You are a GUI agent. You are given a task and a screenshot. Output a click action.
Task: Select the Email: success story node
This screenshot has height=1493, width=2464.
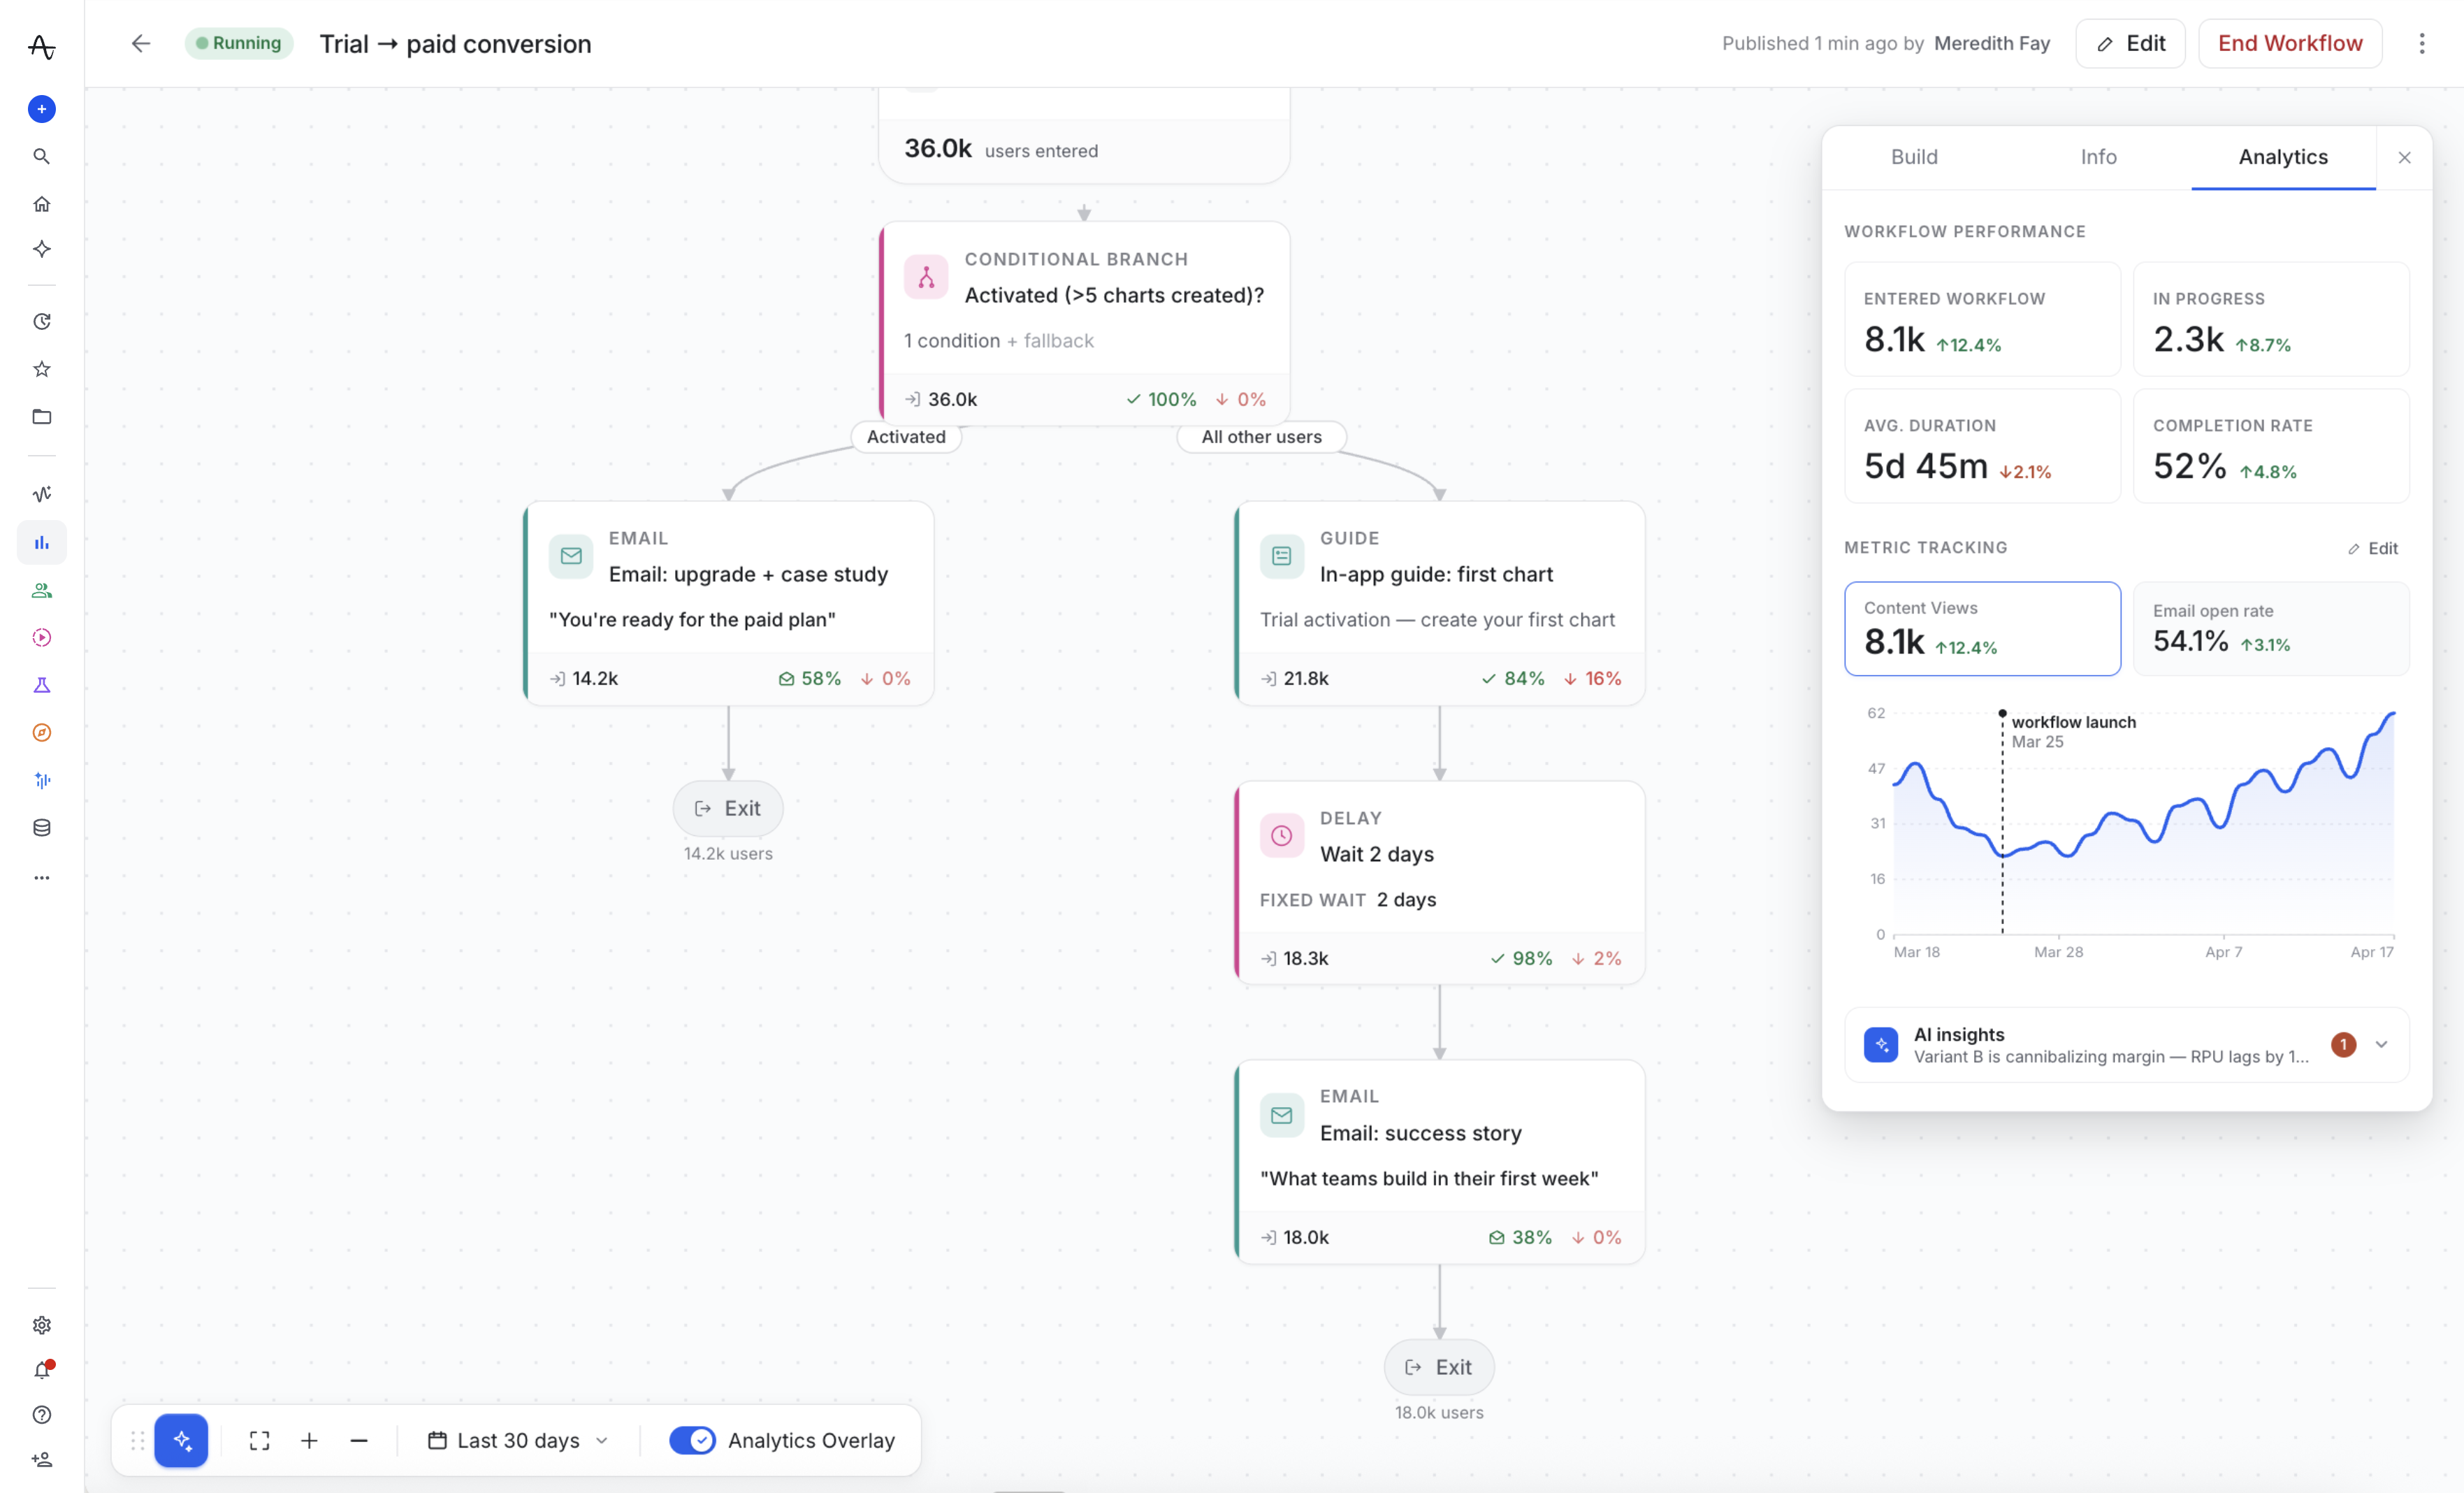1439,1161
